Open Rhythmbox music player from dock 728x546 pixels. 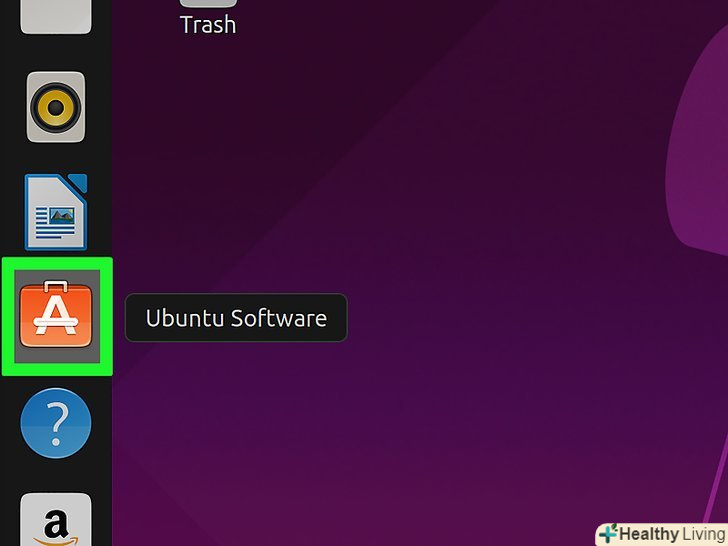(x=56, y=107)
